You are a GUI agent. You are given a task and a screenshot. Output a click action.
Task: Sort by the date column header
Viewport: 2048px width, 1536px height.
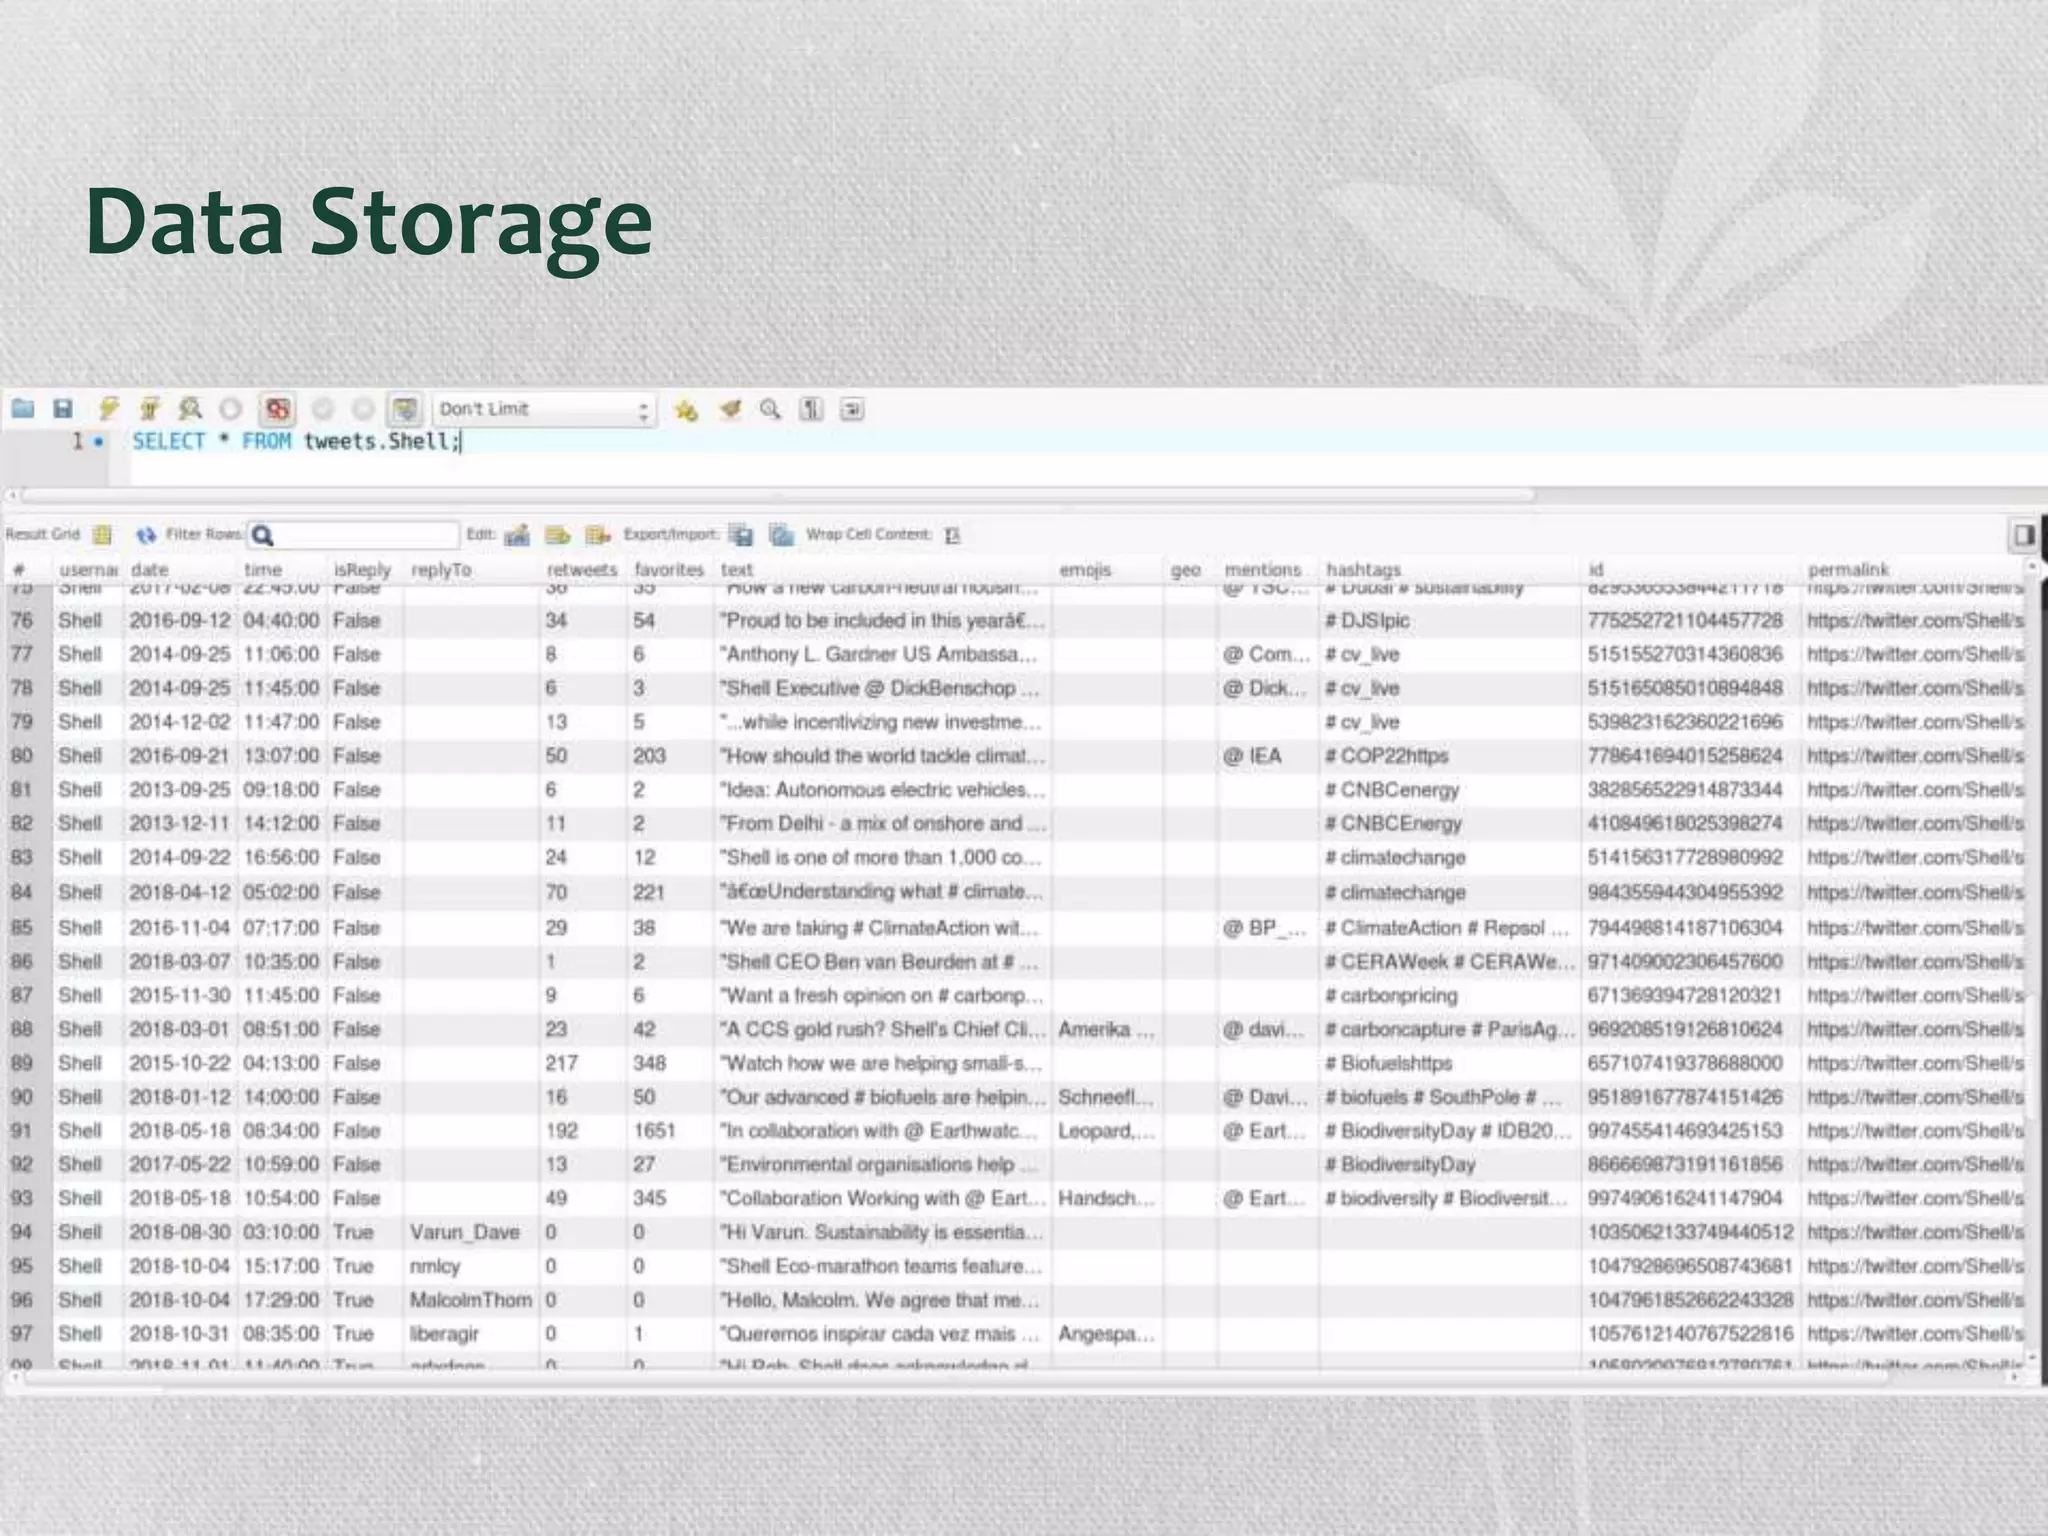tap(150, 569)
